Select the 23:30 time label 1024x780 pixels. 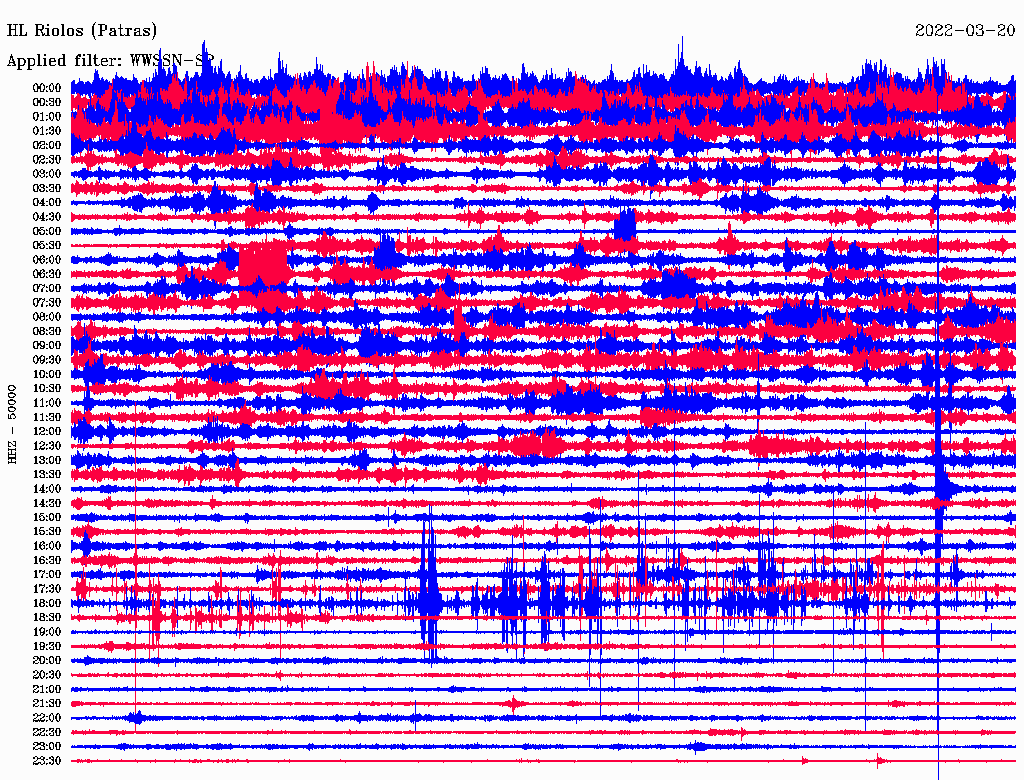(47, 761)
